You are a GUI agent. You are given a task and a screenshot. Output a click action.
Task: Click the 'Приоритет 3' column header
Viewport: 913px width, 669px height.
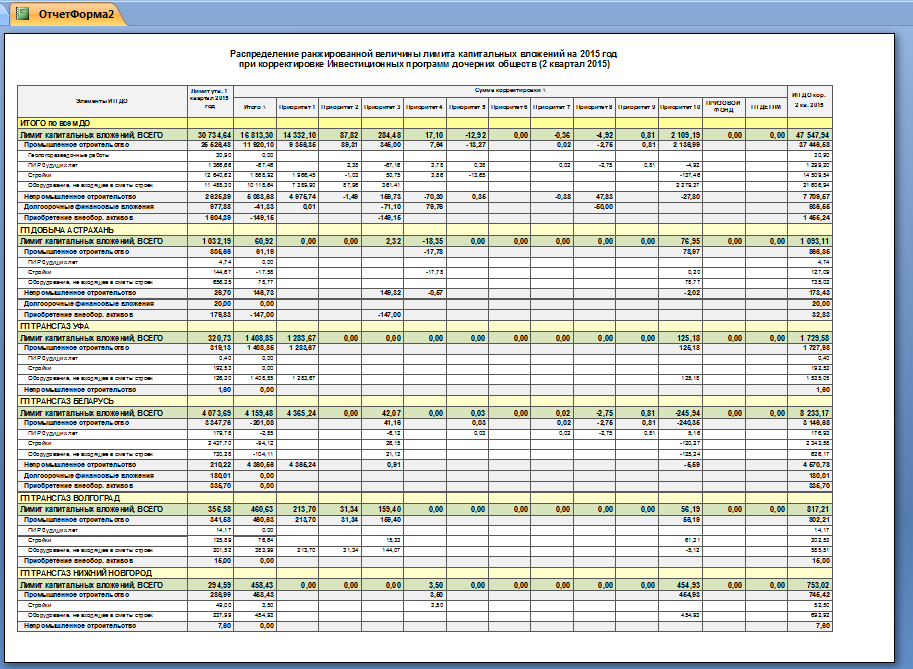click(383, 107)
